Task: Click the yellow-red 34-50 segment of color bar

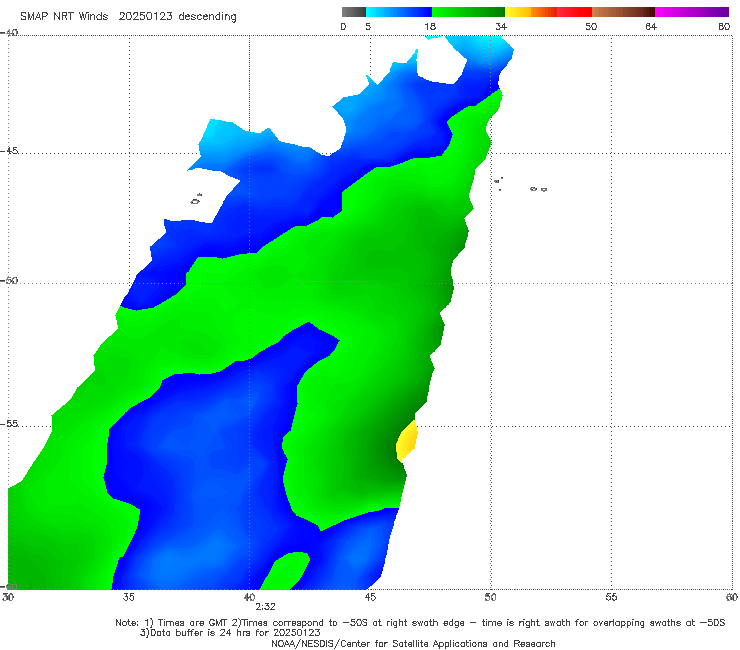Action: point(548,12)
